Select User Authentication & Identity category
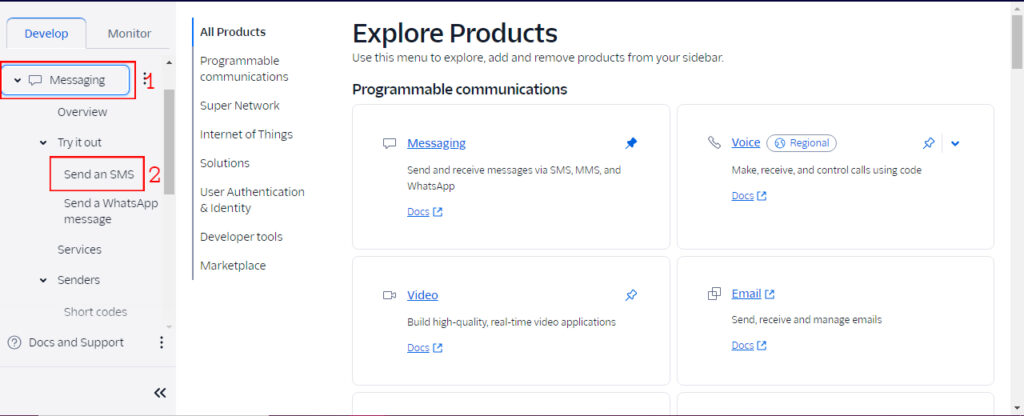The image size is (1024, 416). coord(252,200)
